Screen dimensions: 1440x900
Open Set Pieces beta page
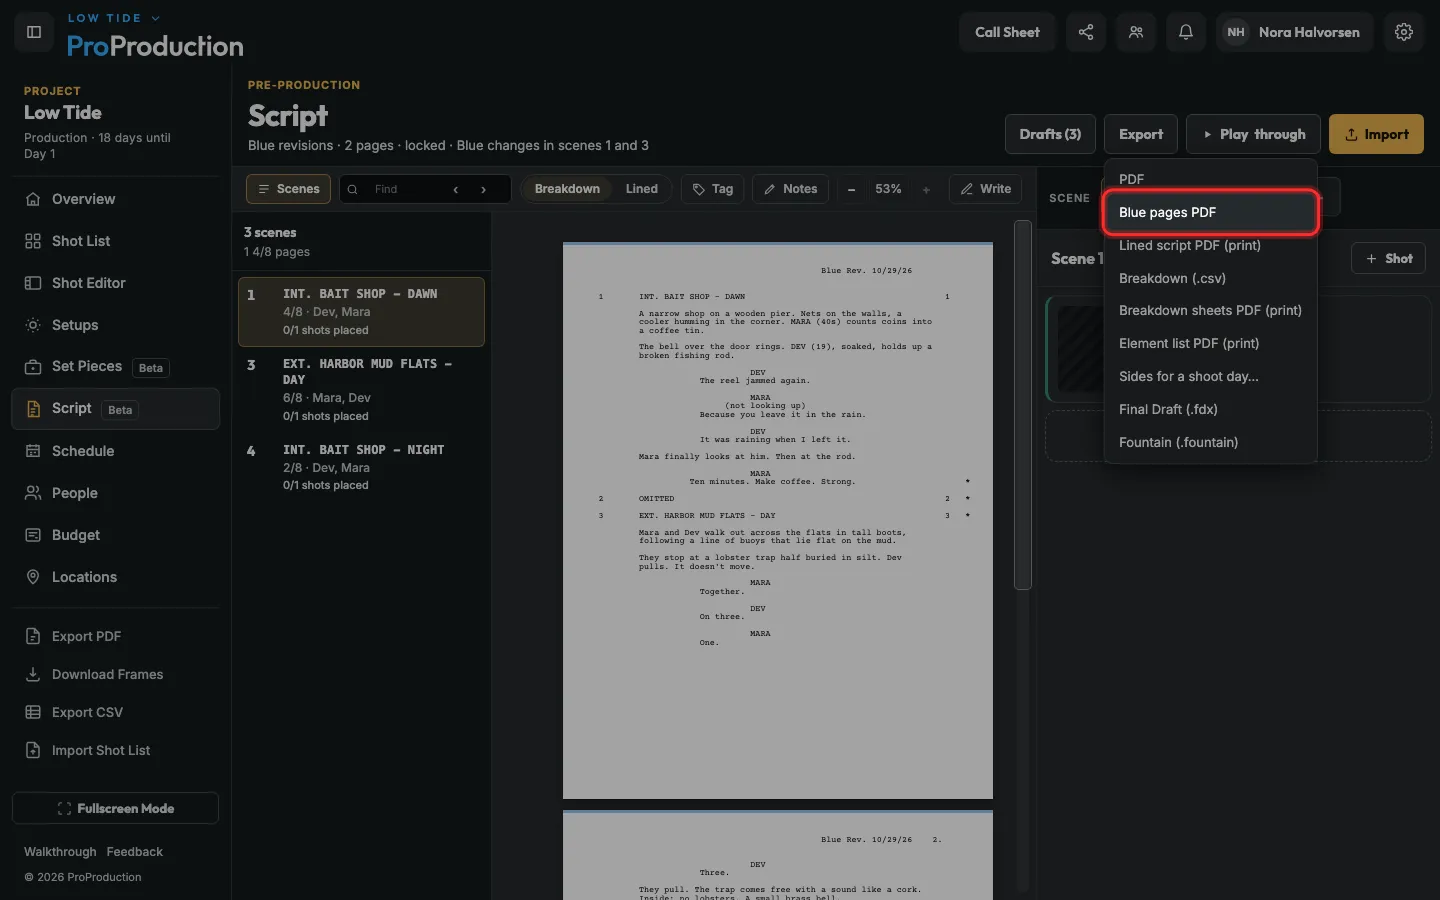pyautogui.click(x=115, y=367)
